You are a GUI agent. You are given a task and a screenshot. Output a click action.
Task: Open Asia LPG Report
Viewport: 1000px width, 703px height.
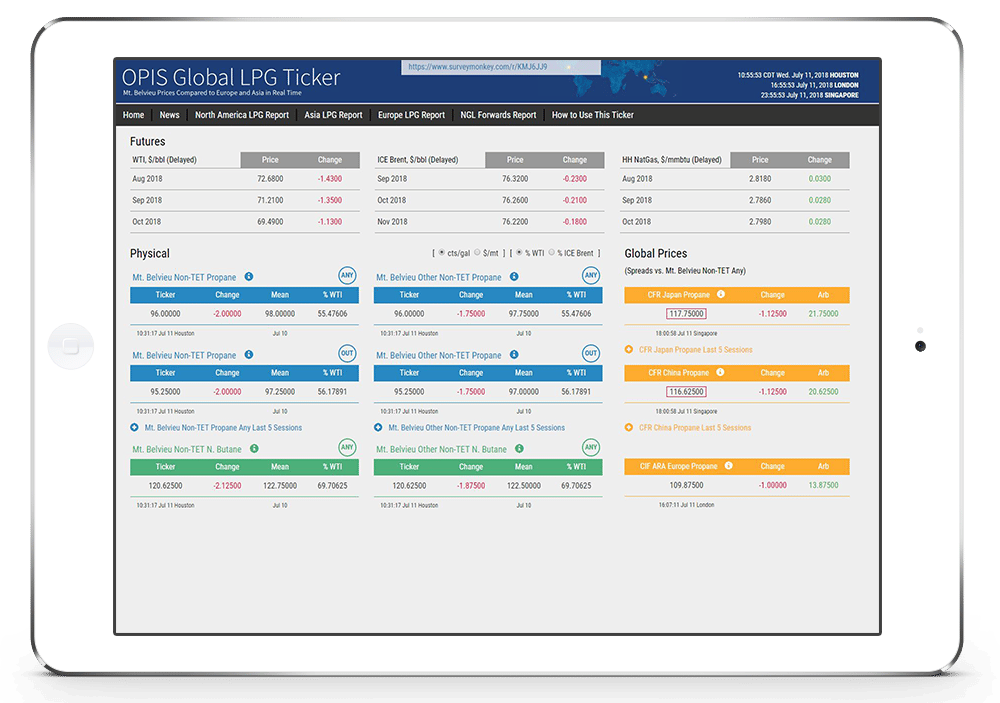(333, 115)
